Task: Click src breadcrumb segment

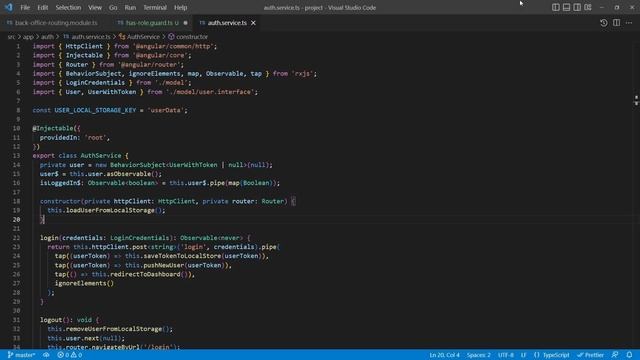Action: [x=11, y=37]
